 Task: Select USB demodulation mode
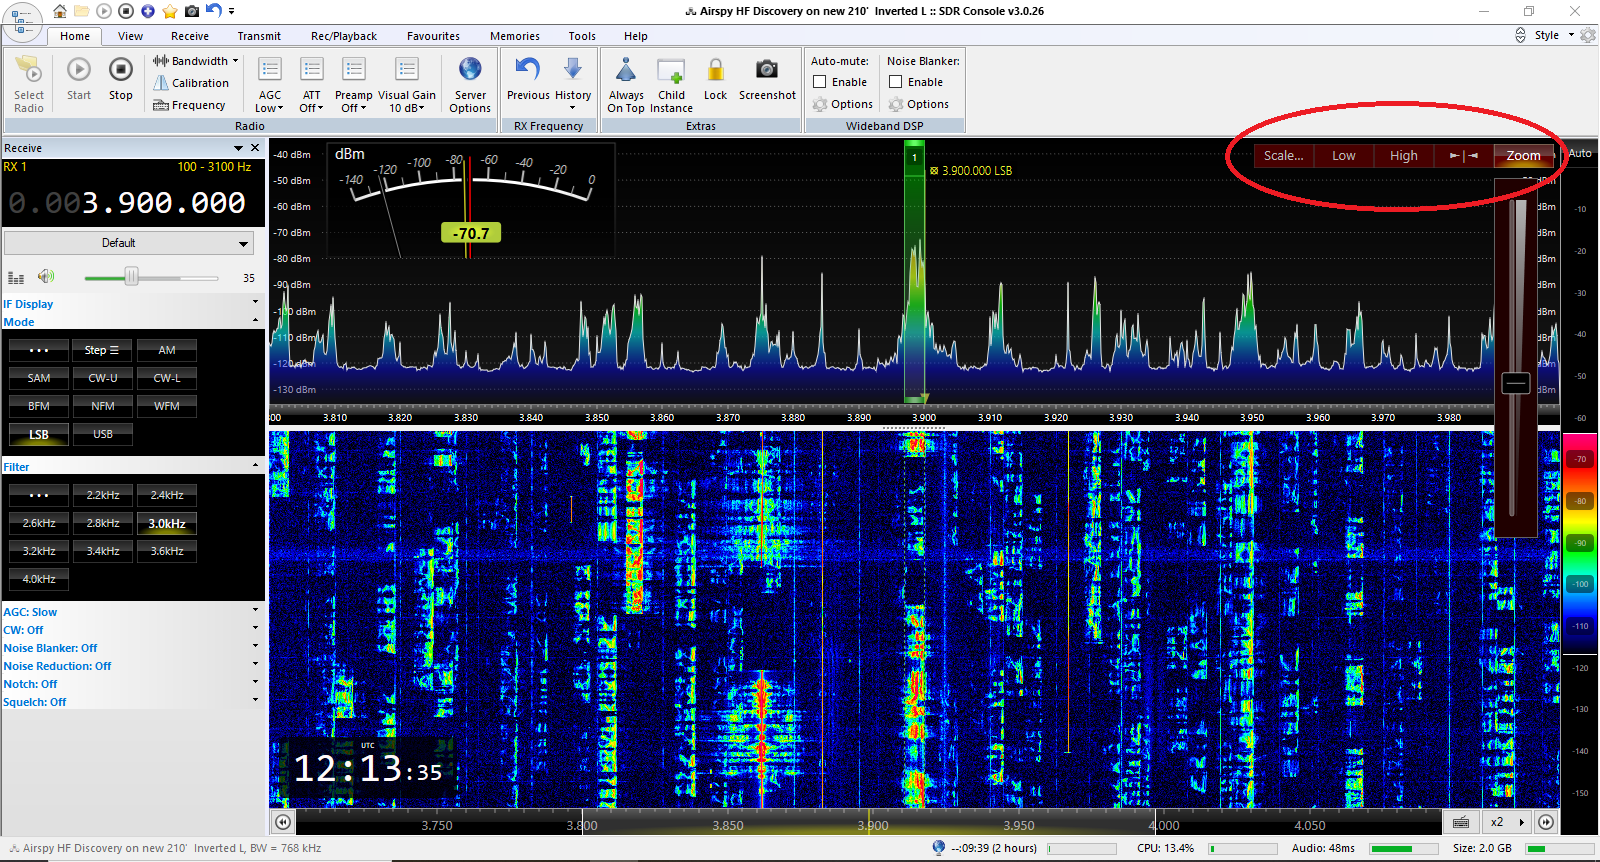[103, 434]
